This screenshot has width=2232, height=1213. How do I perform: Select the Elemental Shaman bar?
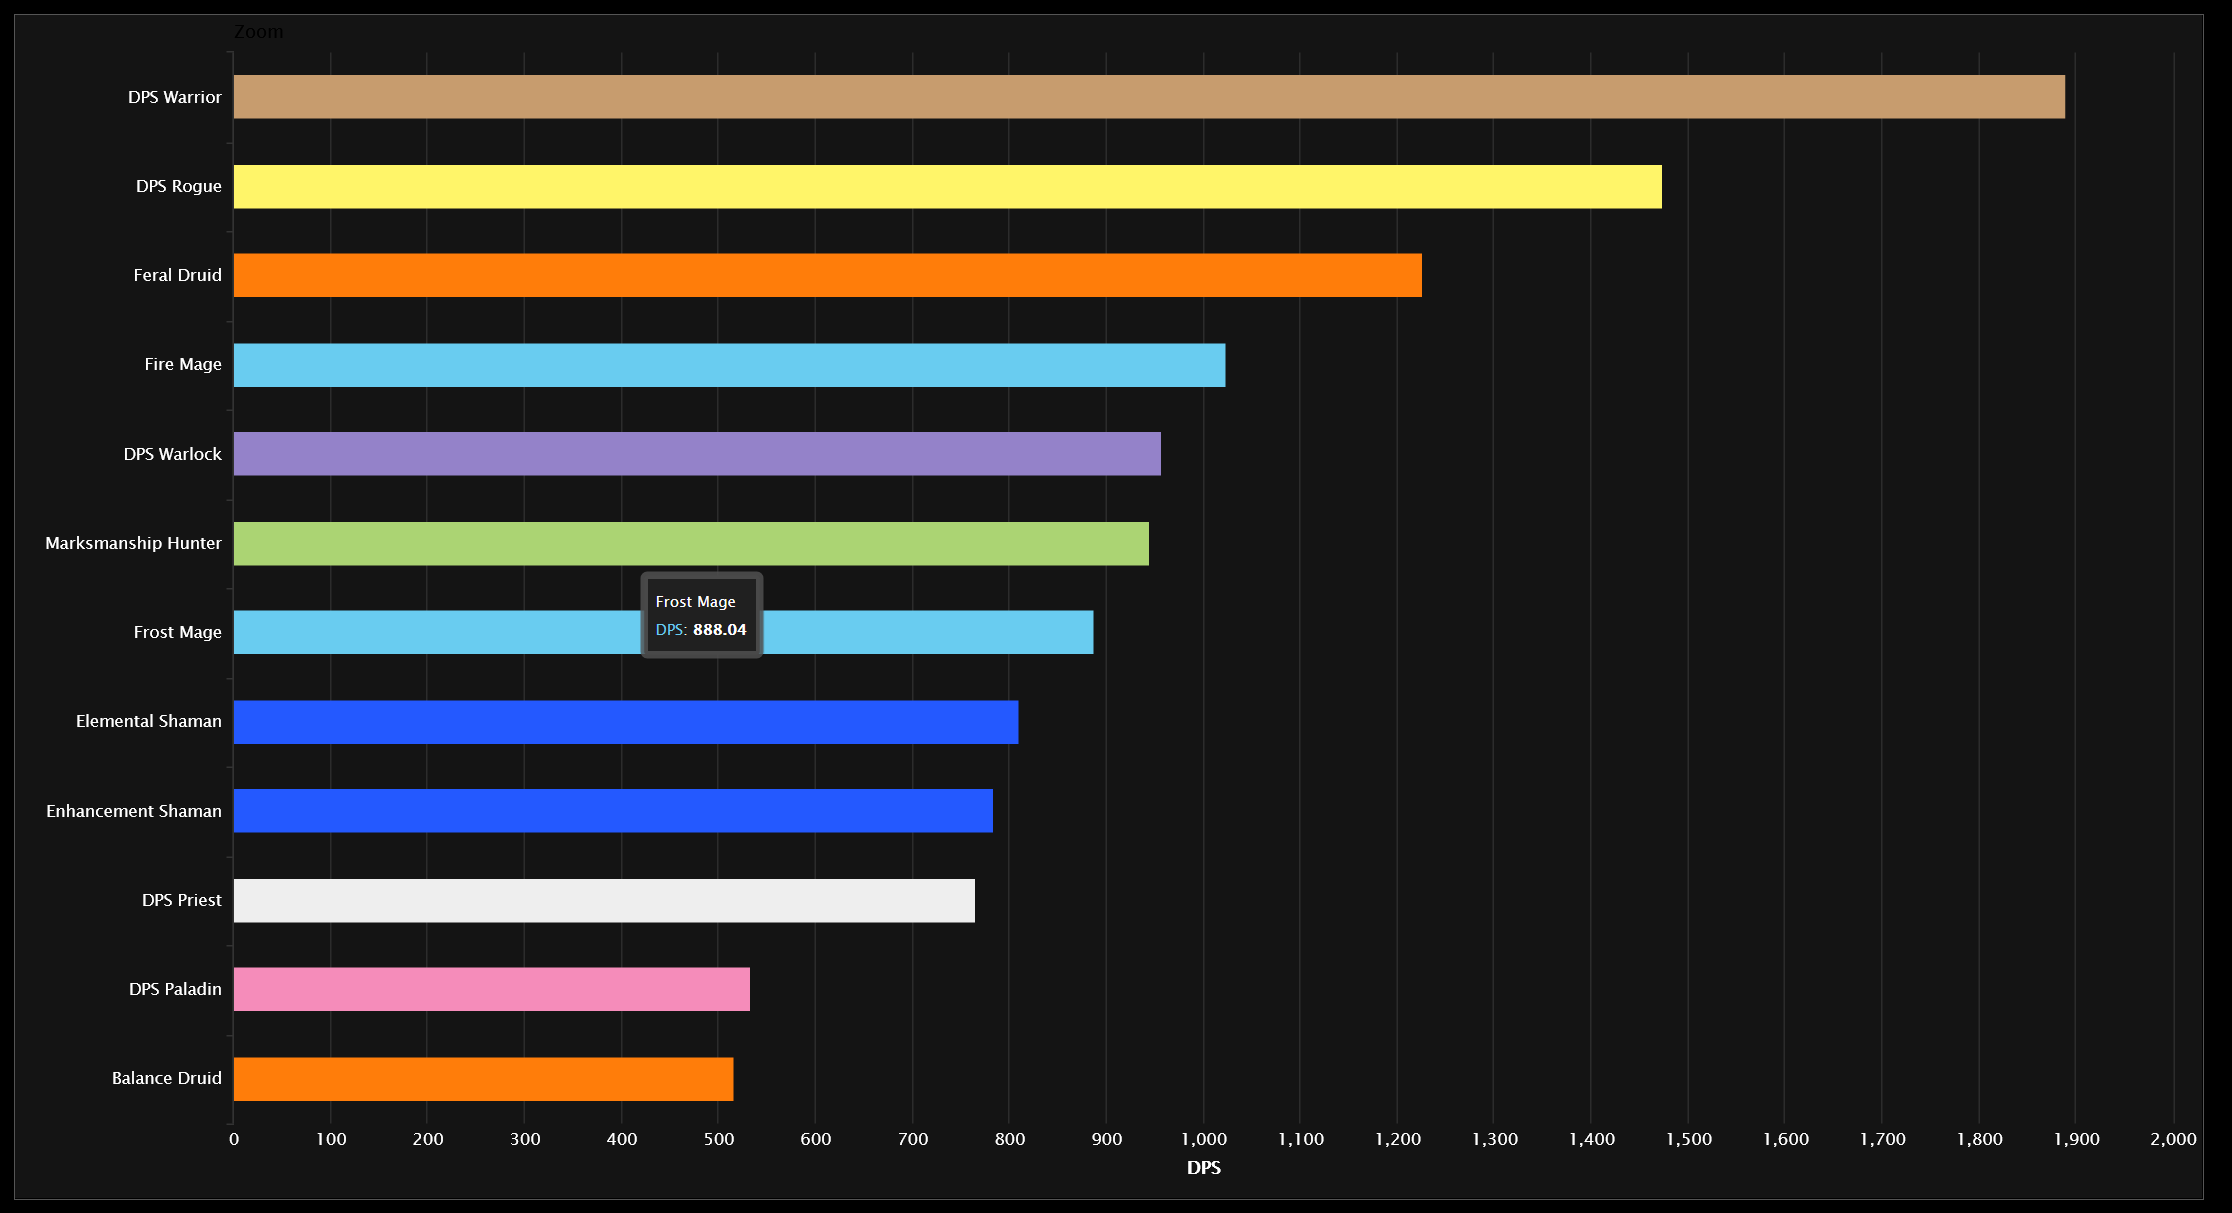626,722
